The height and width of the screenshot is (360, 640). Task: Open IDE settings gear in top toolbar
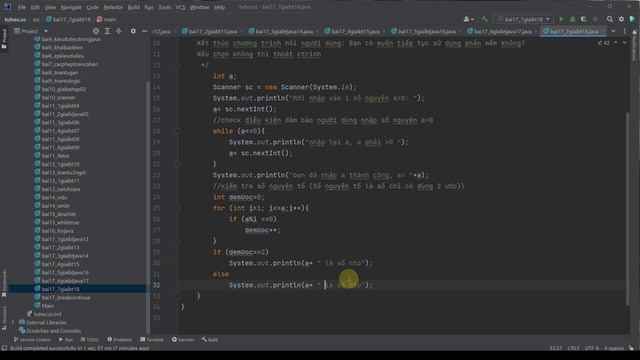point(621,19)
